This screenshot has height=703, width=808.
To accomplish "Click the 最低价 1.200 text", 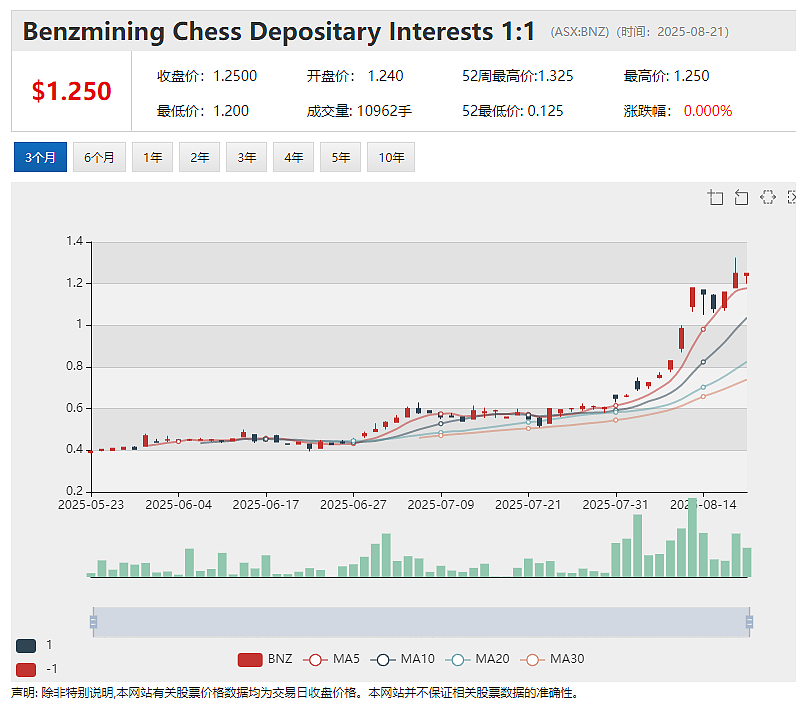I will pyautogui.click(x=203, y=111).
